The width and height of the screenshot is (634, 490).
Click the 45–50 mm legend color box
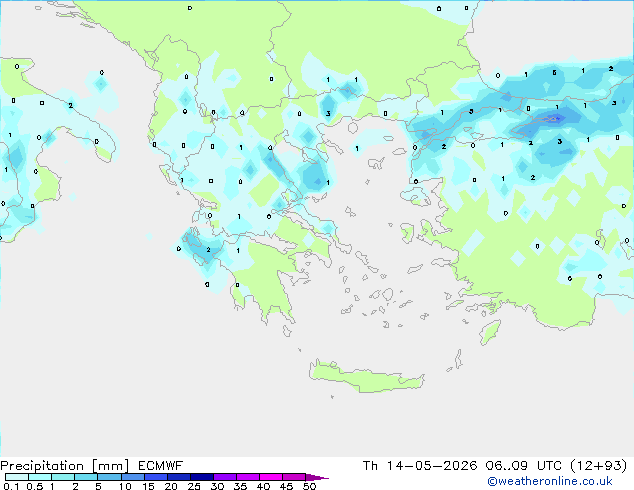pyautogui.click(x=294, y=477)
